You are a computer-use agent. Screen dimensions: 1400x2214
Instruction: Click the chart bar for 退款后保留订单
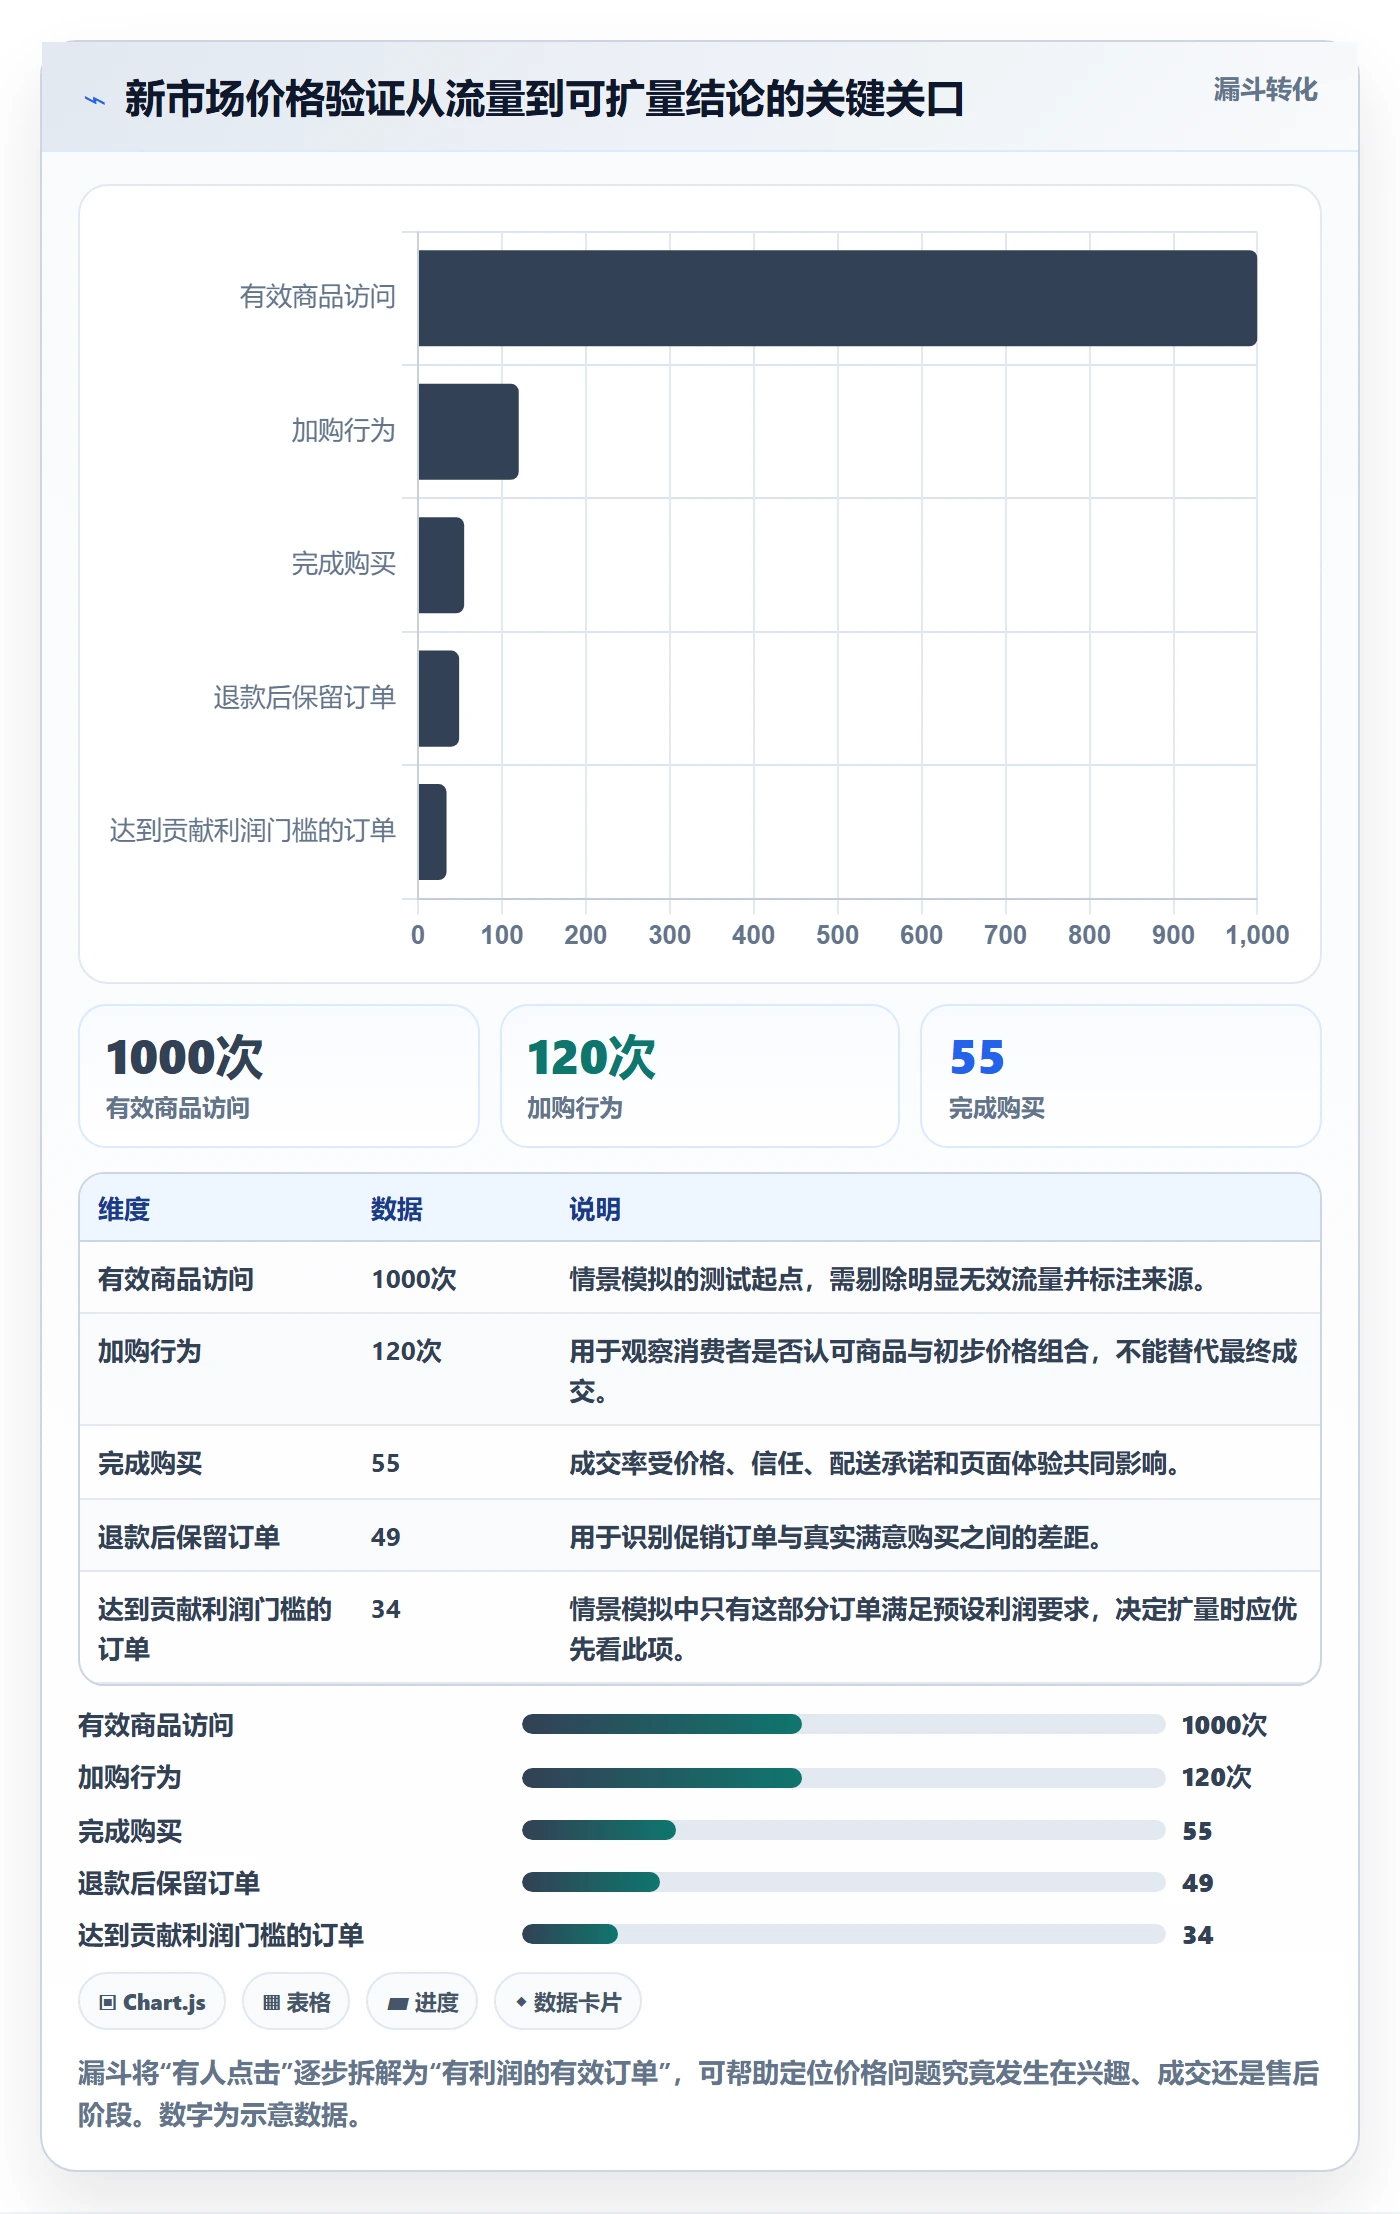pyautogui.click(x=438, y=698)
